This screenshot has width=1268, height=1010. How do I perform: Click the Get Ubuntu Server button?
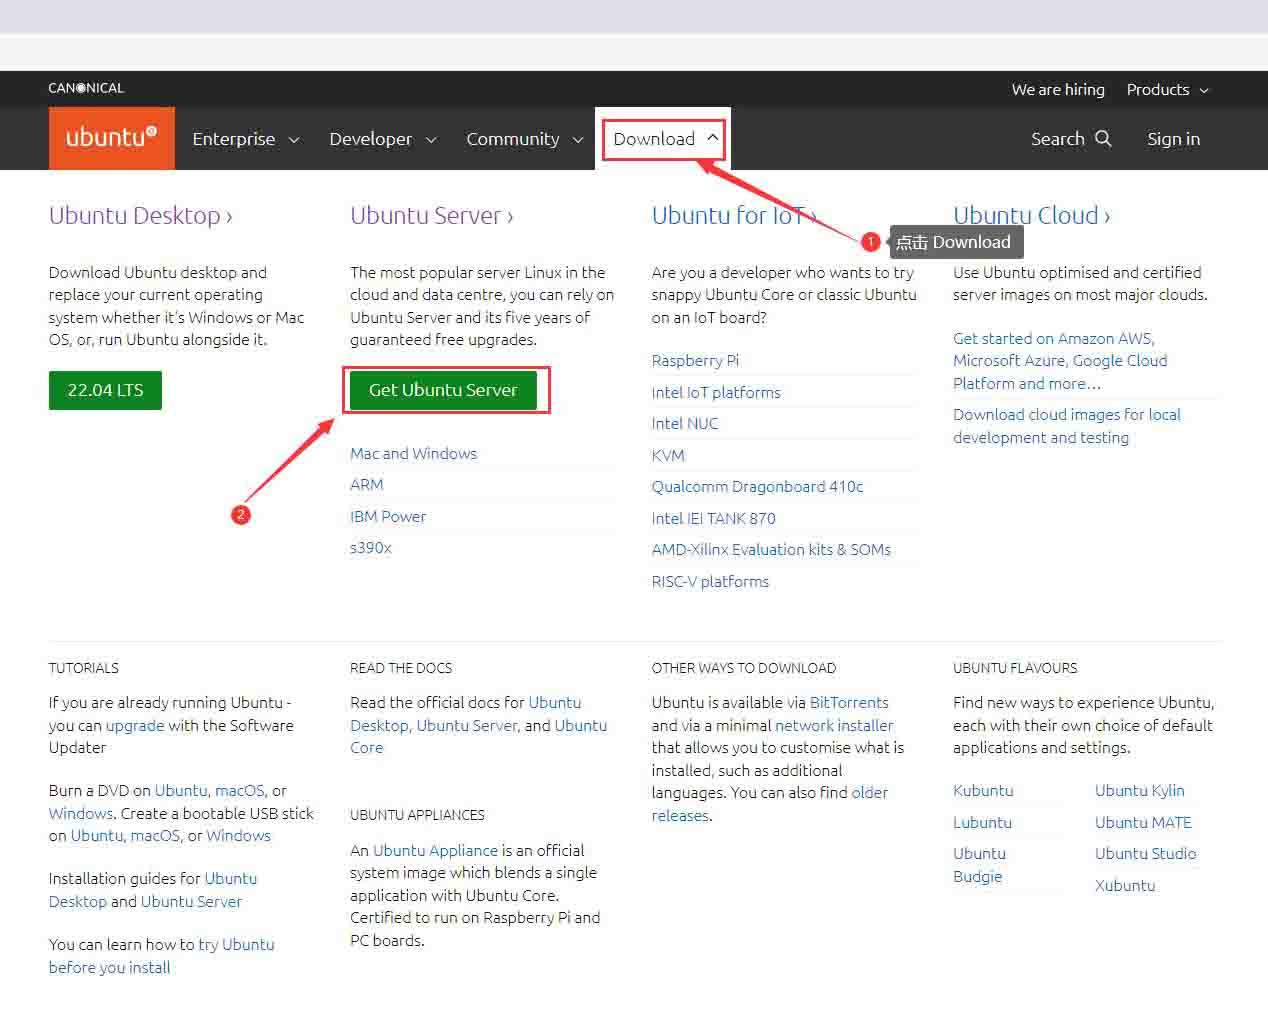tap(443, 390)
